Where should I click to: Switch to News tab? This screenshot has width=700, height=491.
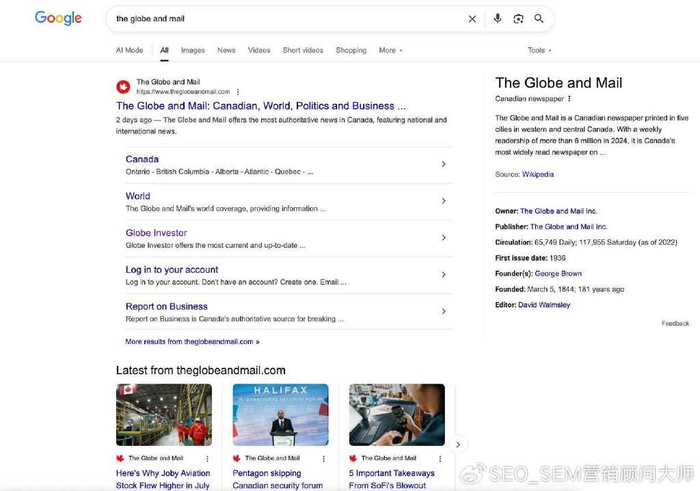tap(226, 50)
